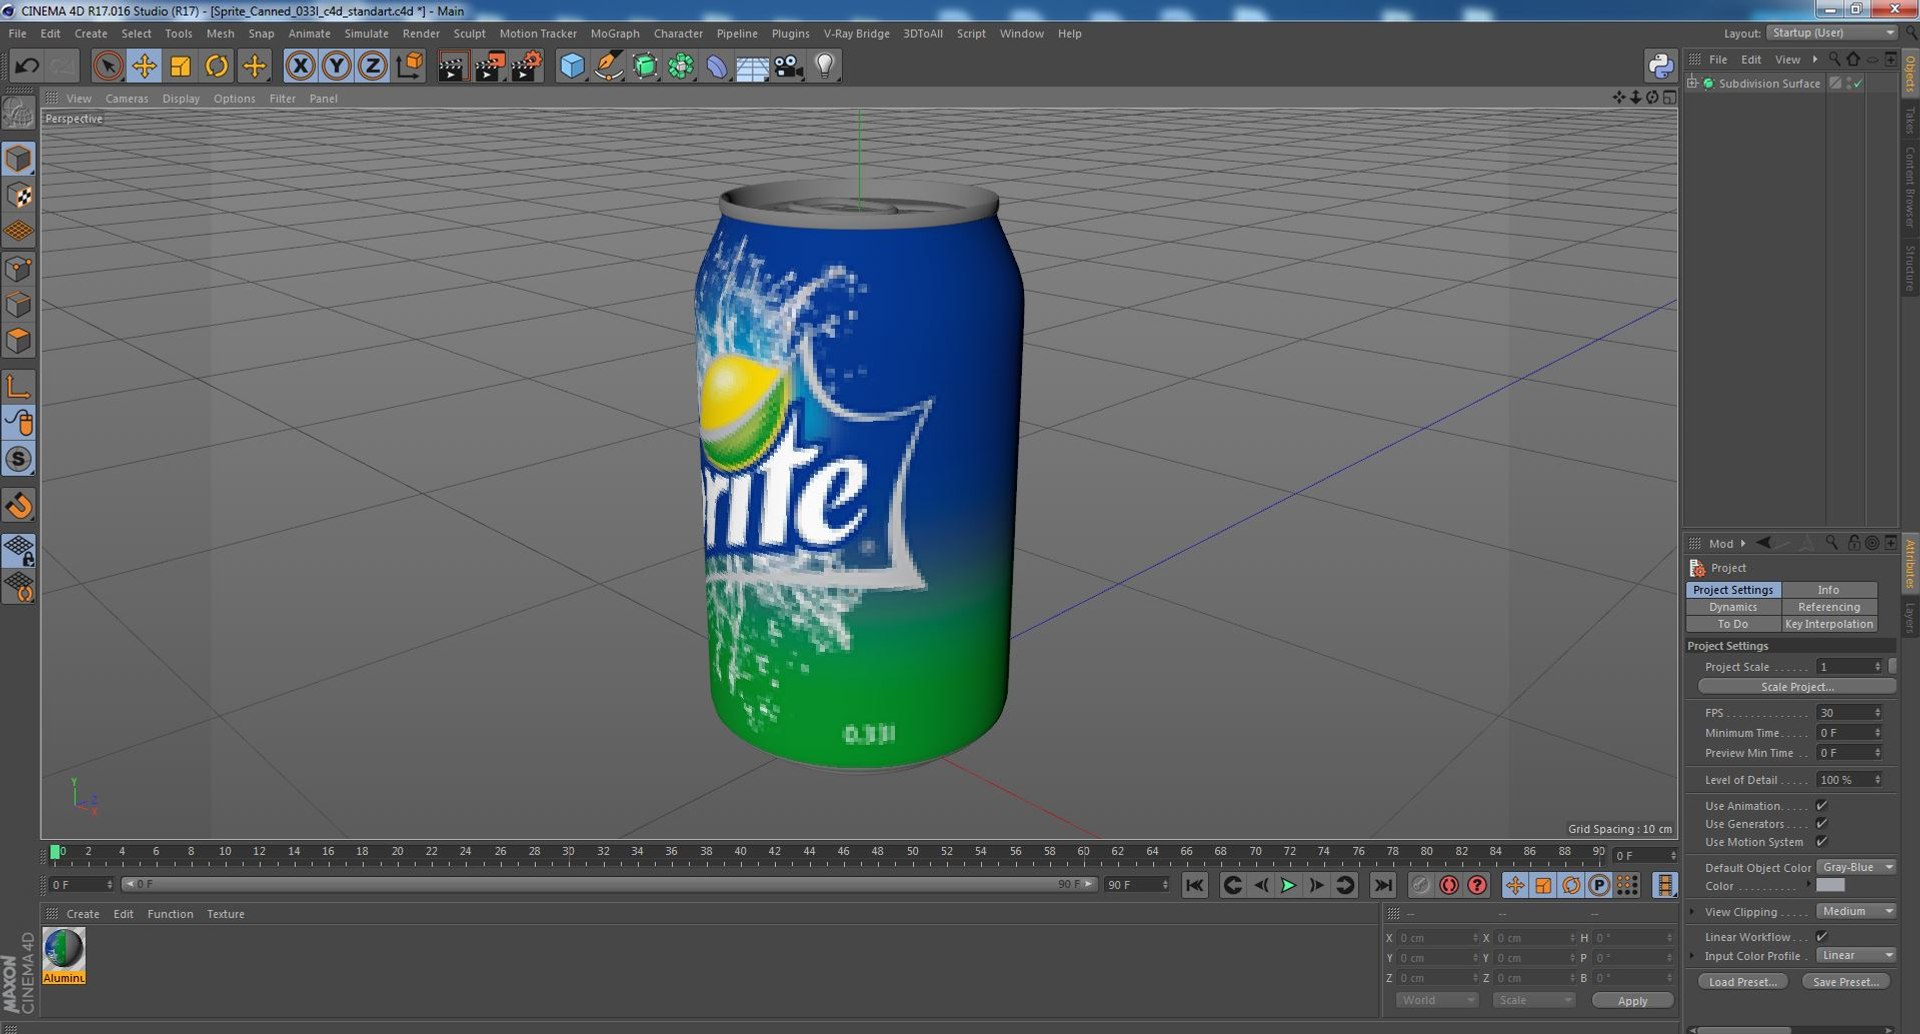Toggle X axis lock
This screenshot has width=1920, height=1034.
point(300,66)
